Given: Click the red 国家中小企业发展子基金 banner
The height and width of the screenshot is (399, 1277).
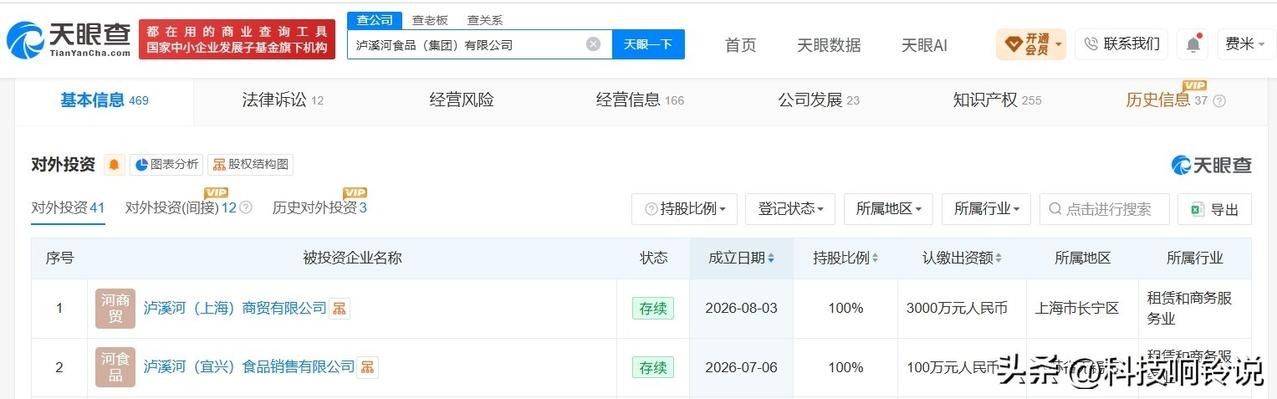Looking at the screenshot, I should click(x=237, y=39).
